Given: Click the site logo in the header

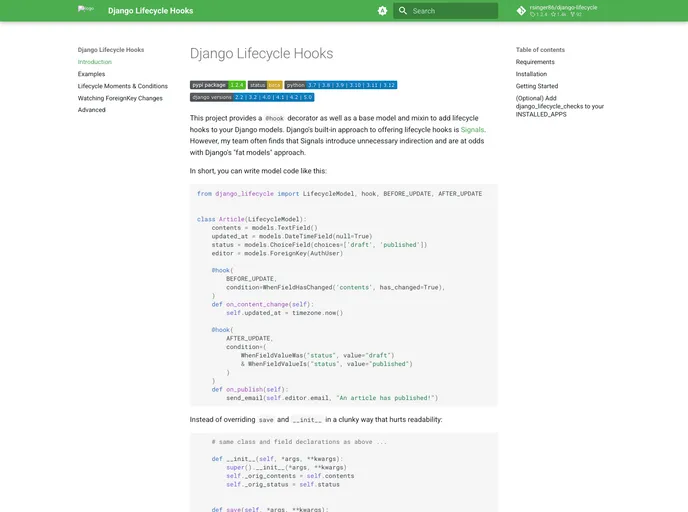Looking at the screenshot, I should tap(86, 9).
